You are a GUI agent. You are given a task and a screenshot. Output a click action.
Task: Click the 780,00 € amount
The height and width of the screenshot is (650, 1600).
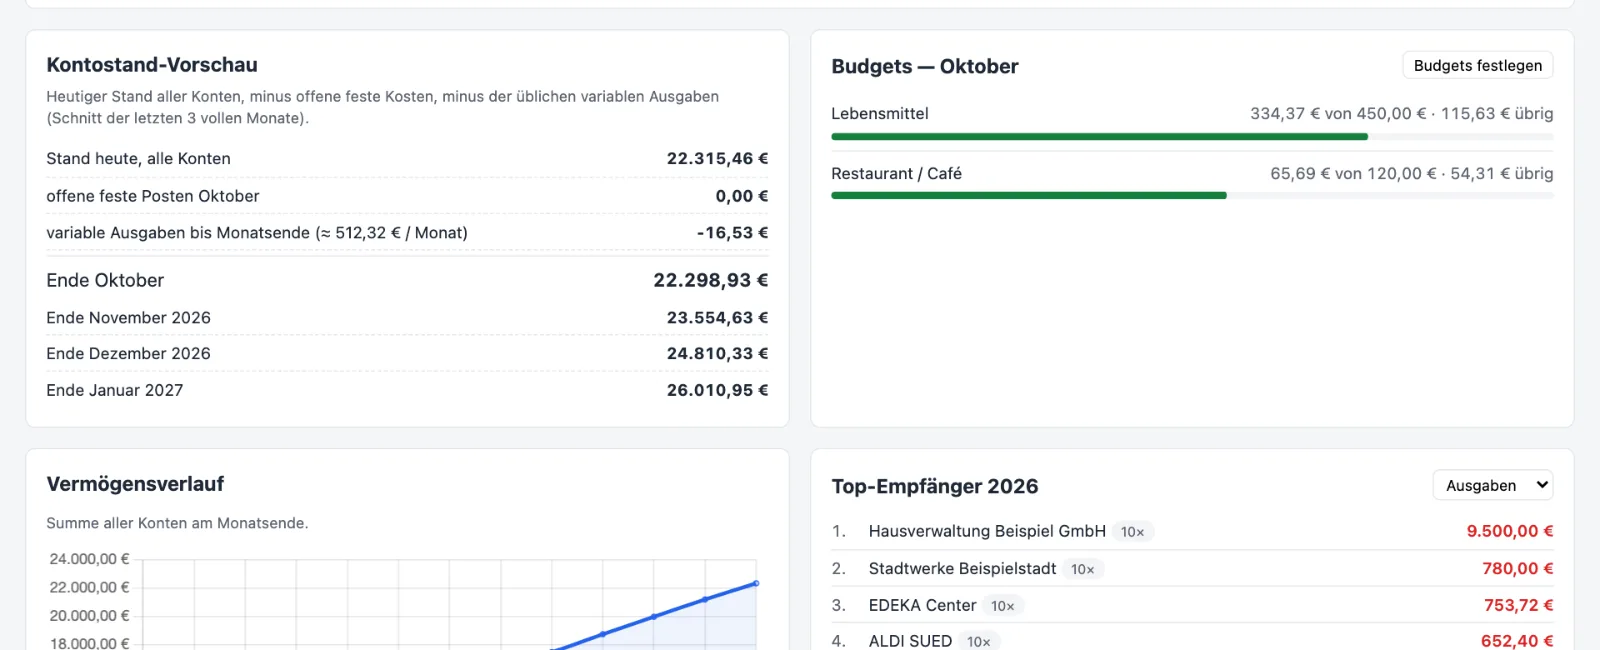1518,568
